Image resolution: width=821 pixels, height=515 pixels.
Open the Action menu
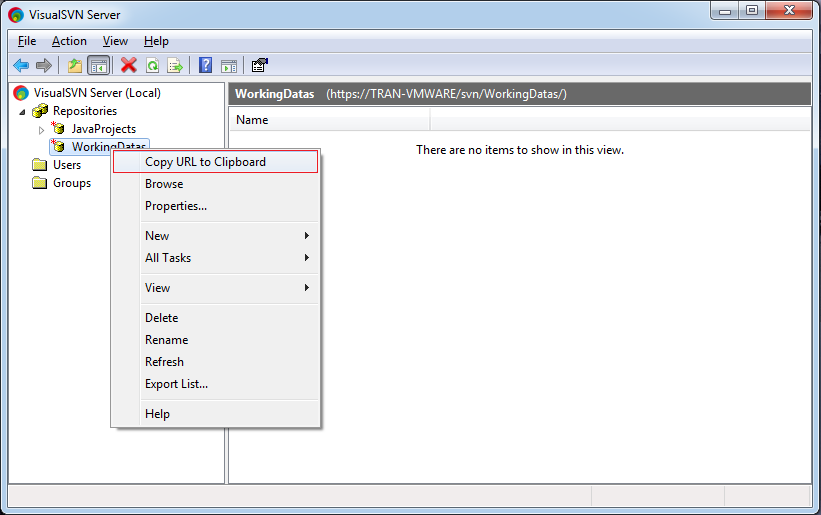[69, 41]
